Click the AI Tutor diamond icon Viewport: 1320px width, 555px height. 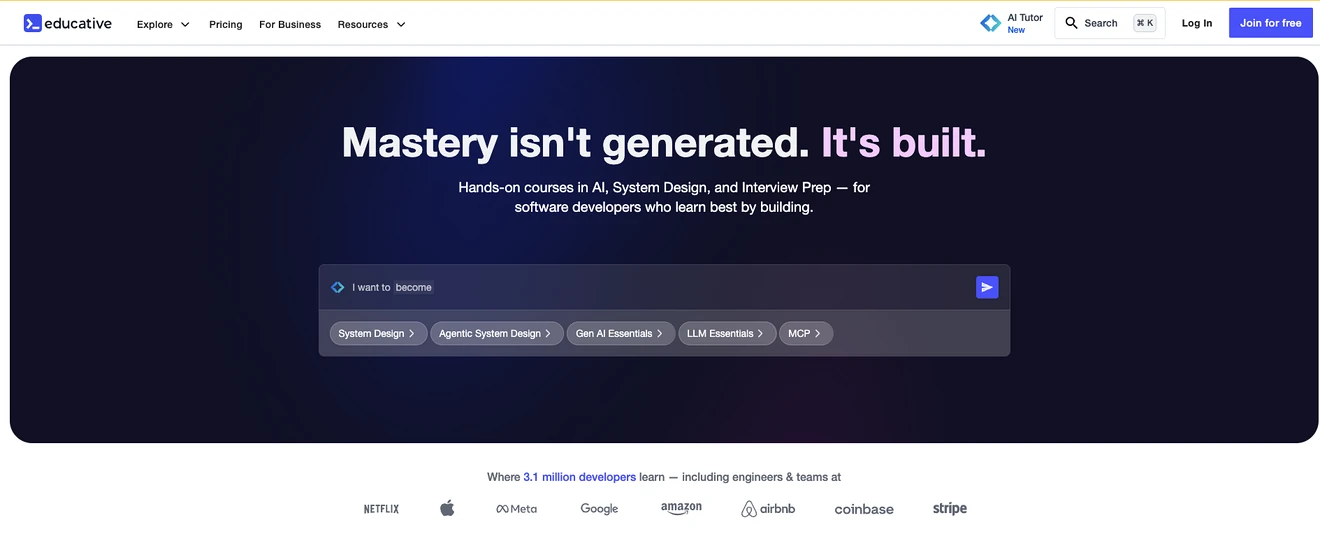click(x=990, y=23)
